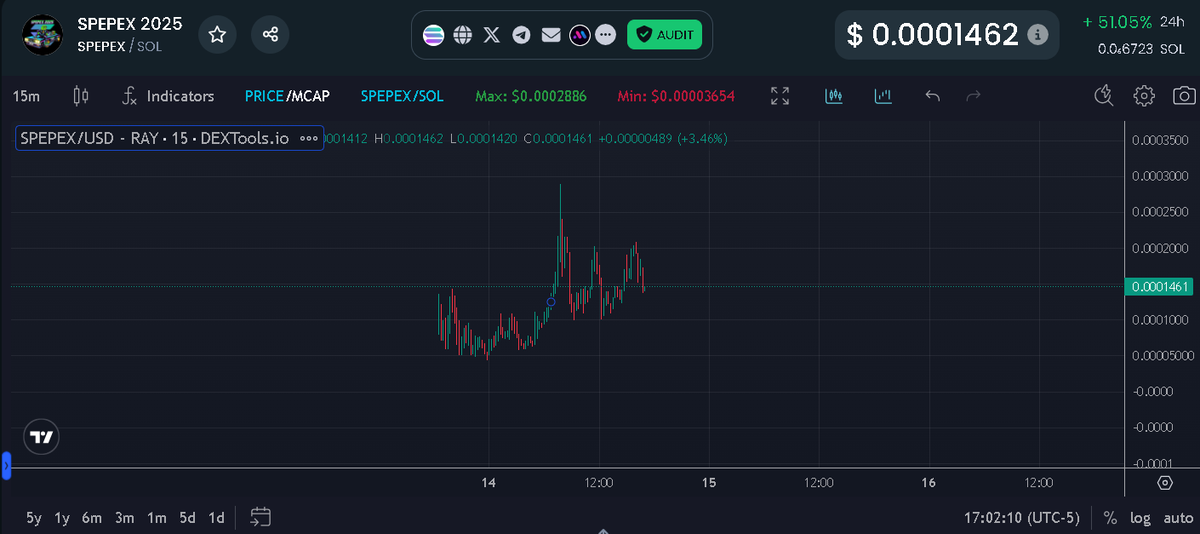Click the TradingView logo
Viewport: 1200px width, 534px height.
coord(42,437)
